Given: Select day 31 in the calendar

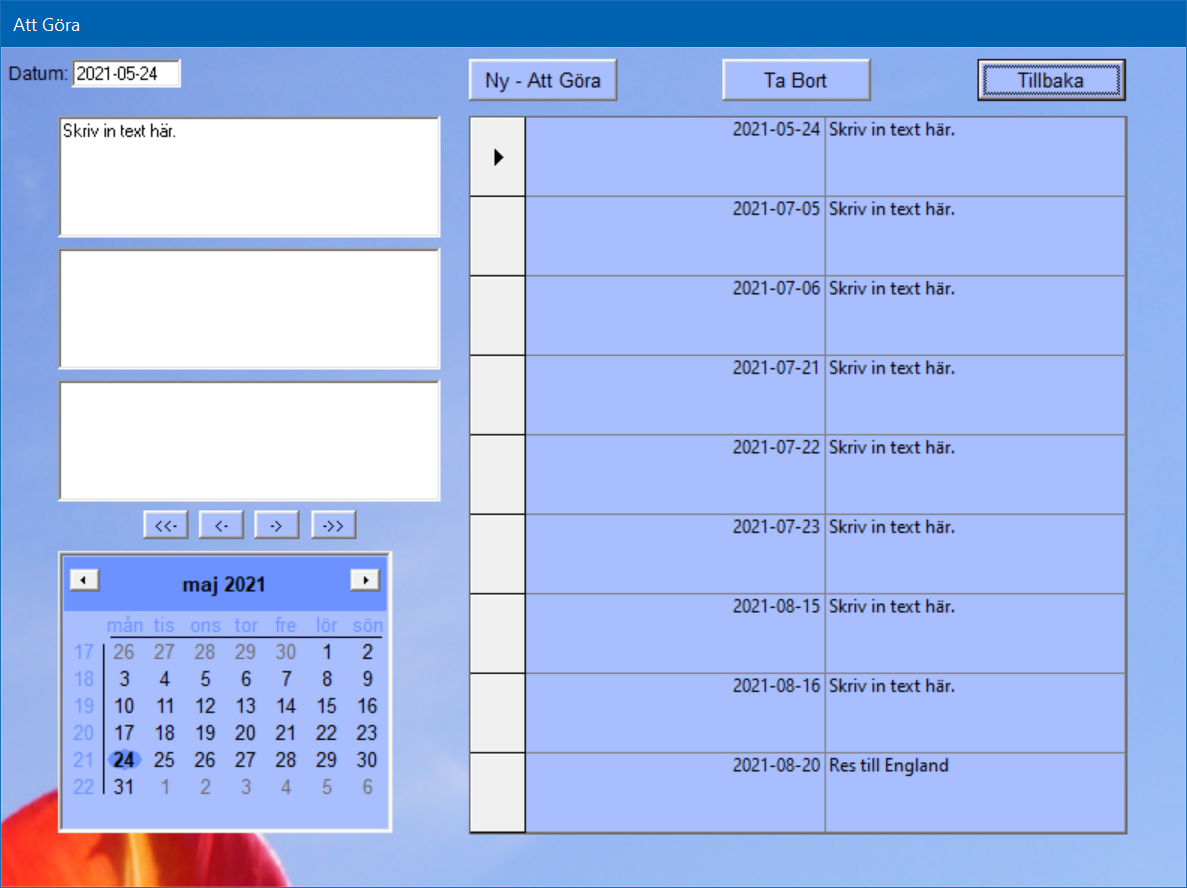Looking at the screenshot, I should click(x=124, y=787).
